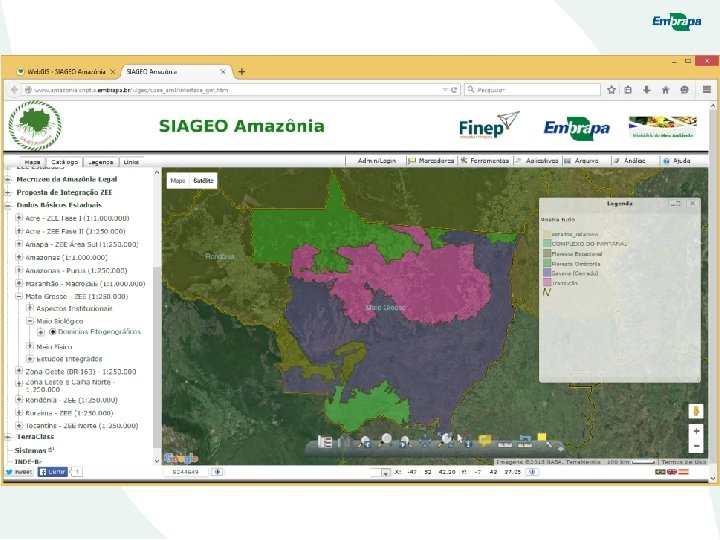Expand Acre - ZEE Fase I node
The height and width of the screenshot is (540, 720).
pos(19,218)
